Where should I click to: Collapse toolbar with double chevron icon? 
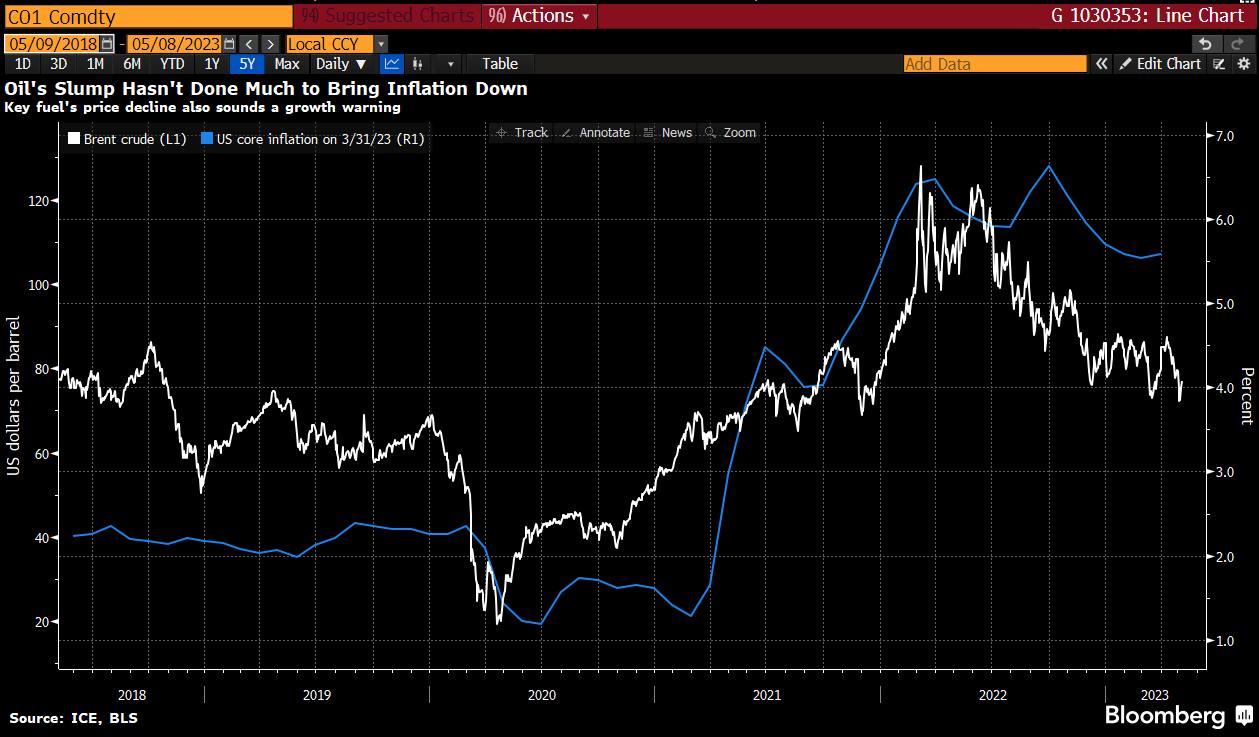(x=1101, y=64)
